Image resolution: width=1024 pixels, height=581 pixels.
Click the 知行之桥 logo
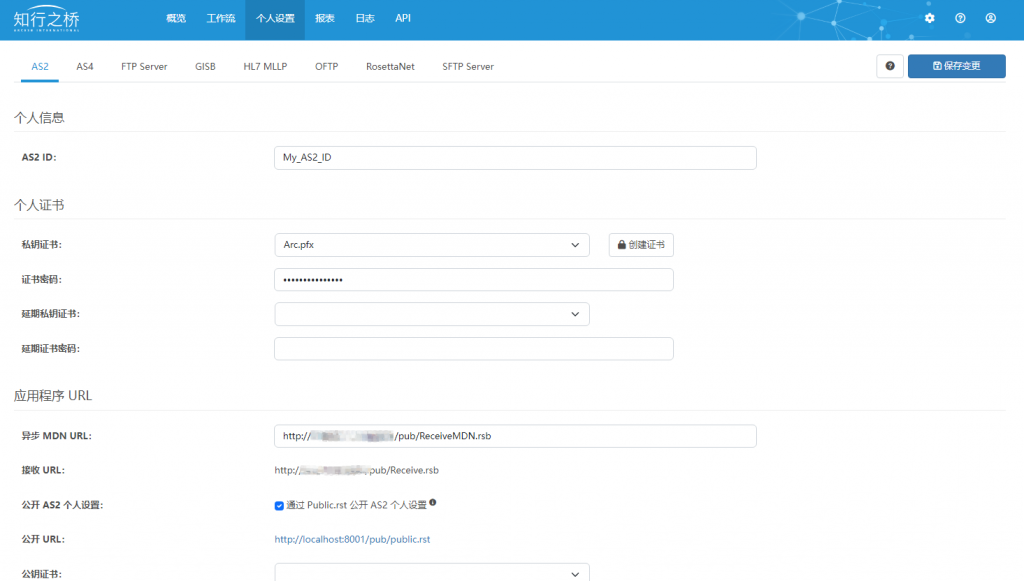[x=46, y=19]
